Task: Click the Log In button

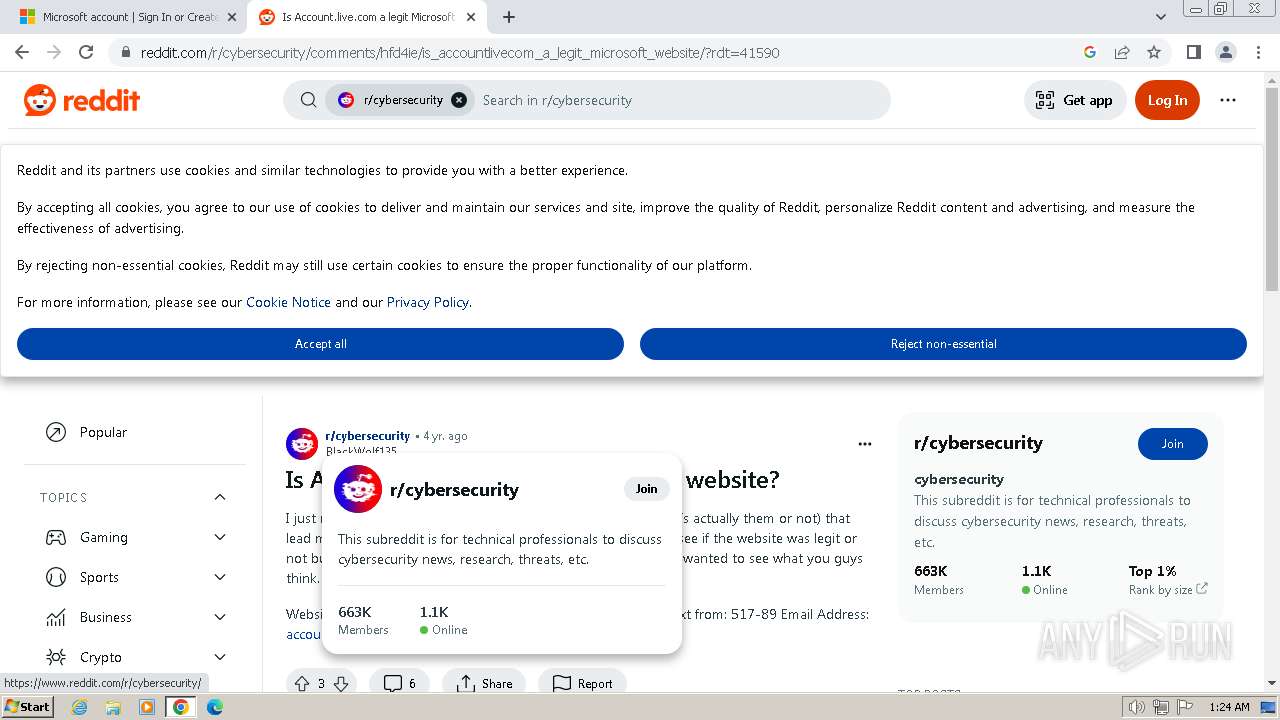Action: coord(1167,100)
